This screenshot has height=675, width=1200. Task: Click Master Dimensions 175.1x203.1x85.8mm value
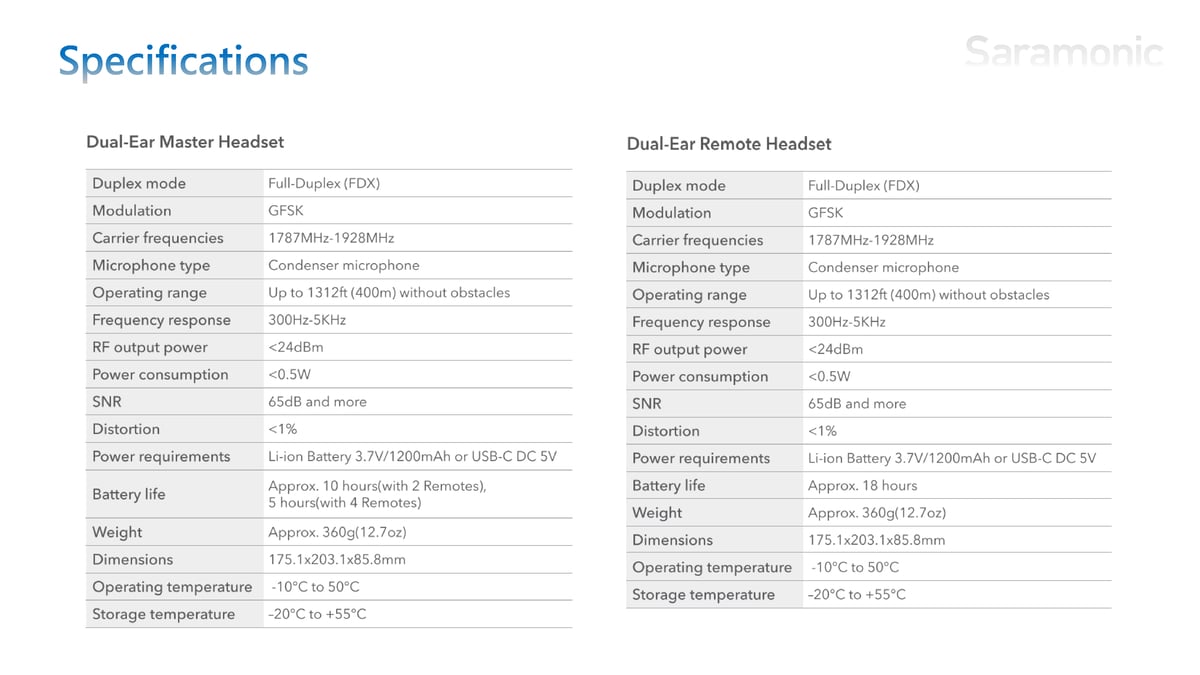tap(337, 559)
